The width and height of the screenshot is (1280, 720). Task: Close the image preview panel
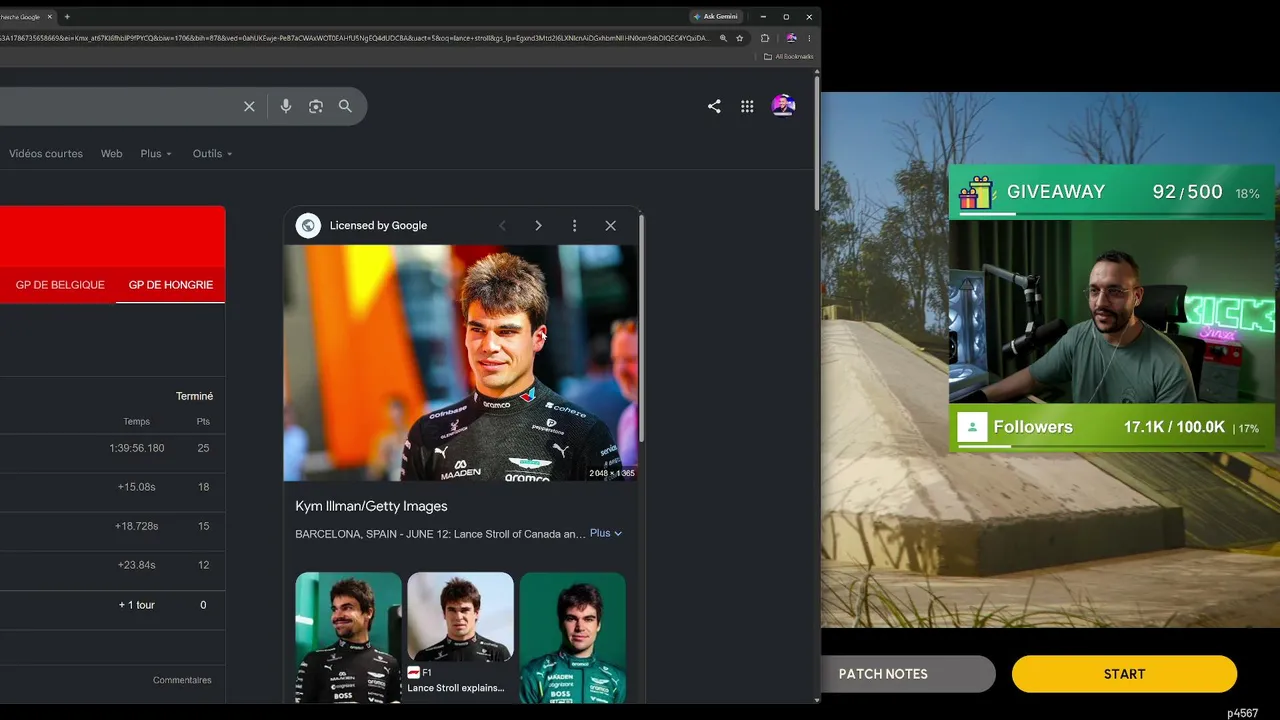click(610, 226)
